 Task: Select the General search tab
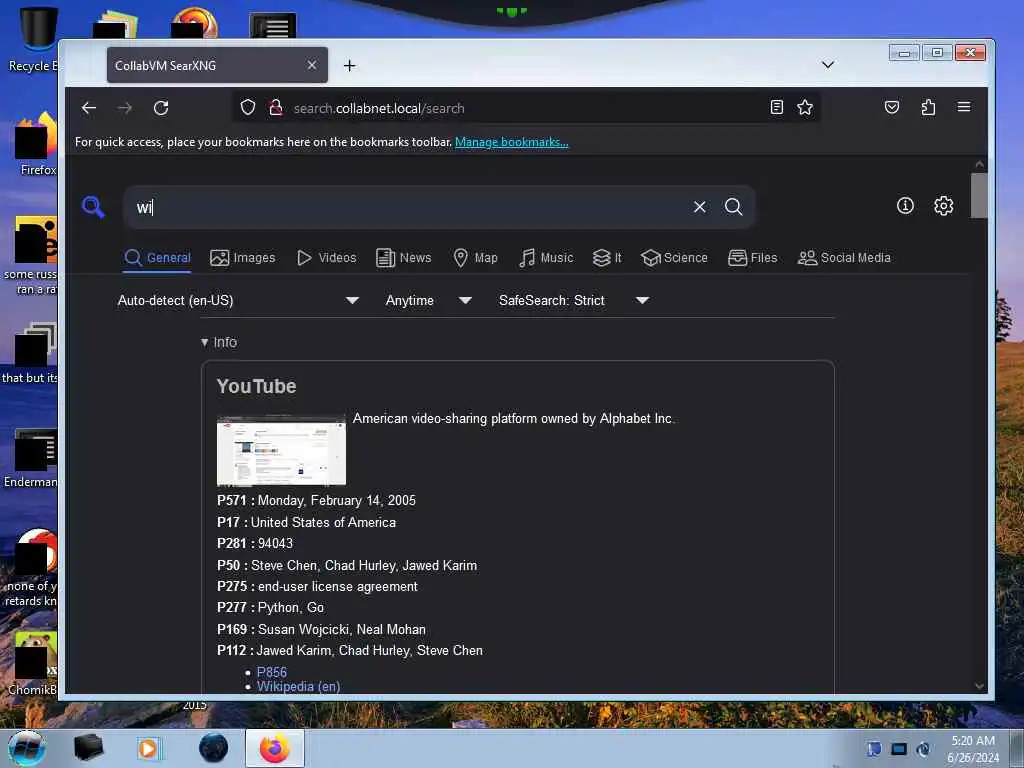tap(157, 258)
